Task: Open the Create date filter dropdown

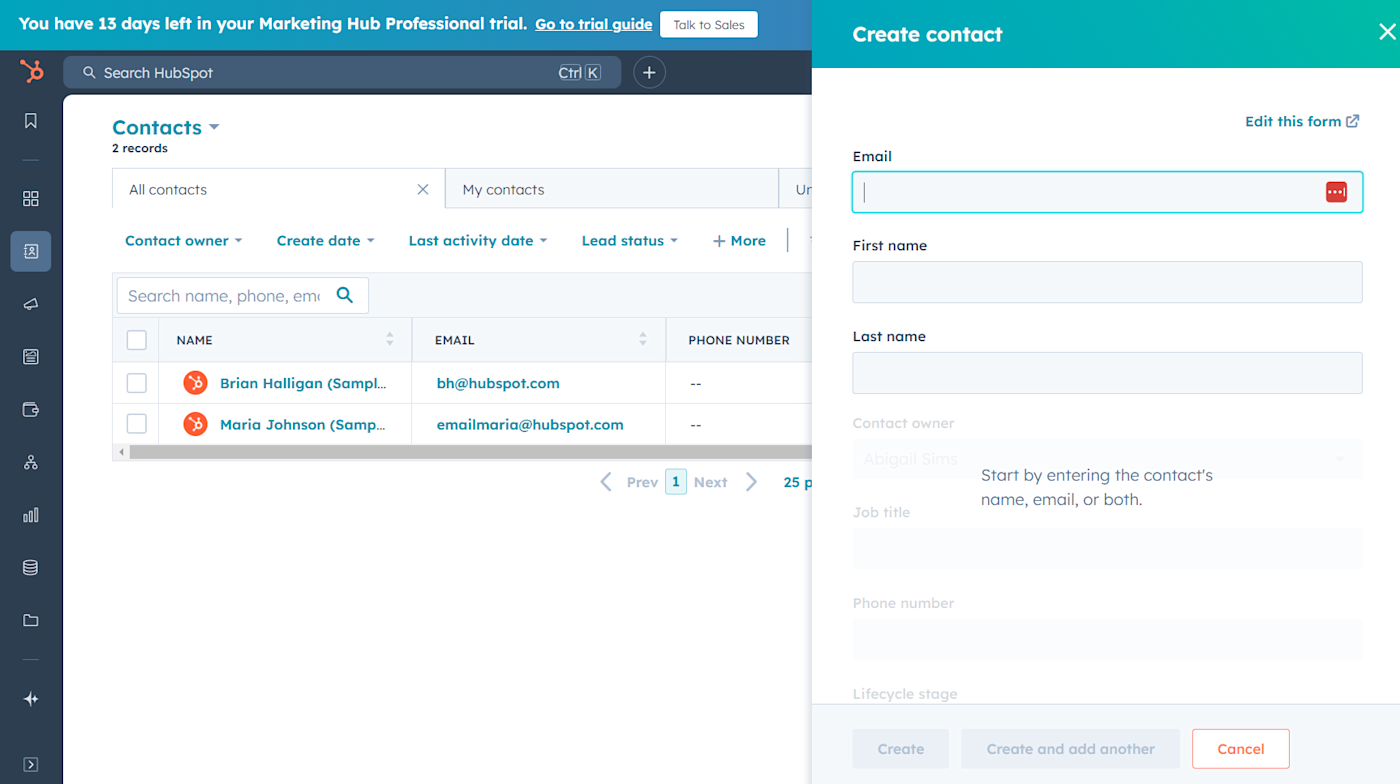Action: point(326,241)
